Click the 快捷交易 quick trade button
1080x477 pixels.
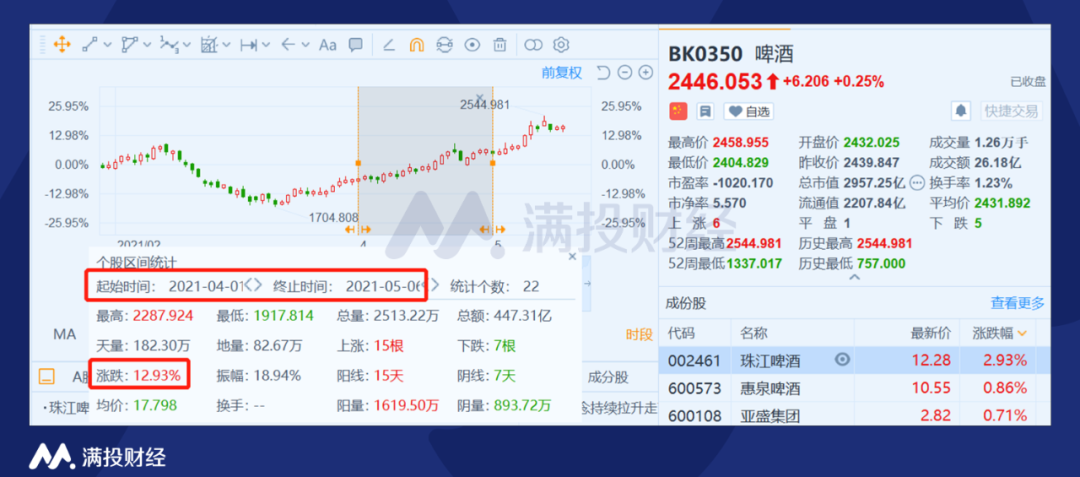click(x=1012, y=111)
